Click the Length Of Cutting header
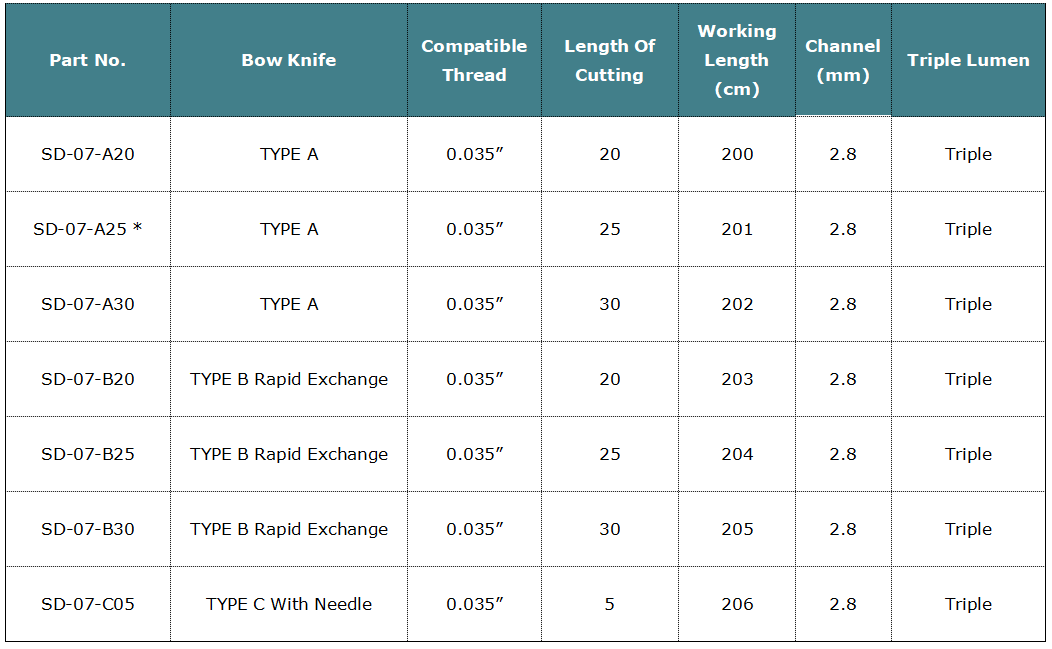The width and height of the screenshot is (1052, 649). (610, 60)
